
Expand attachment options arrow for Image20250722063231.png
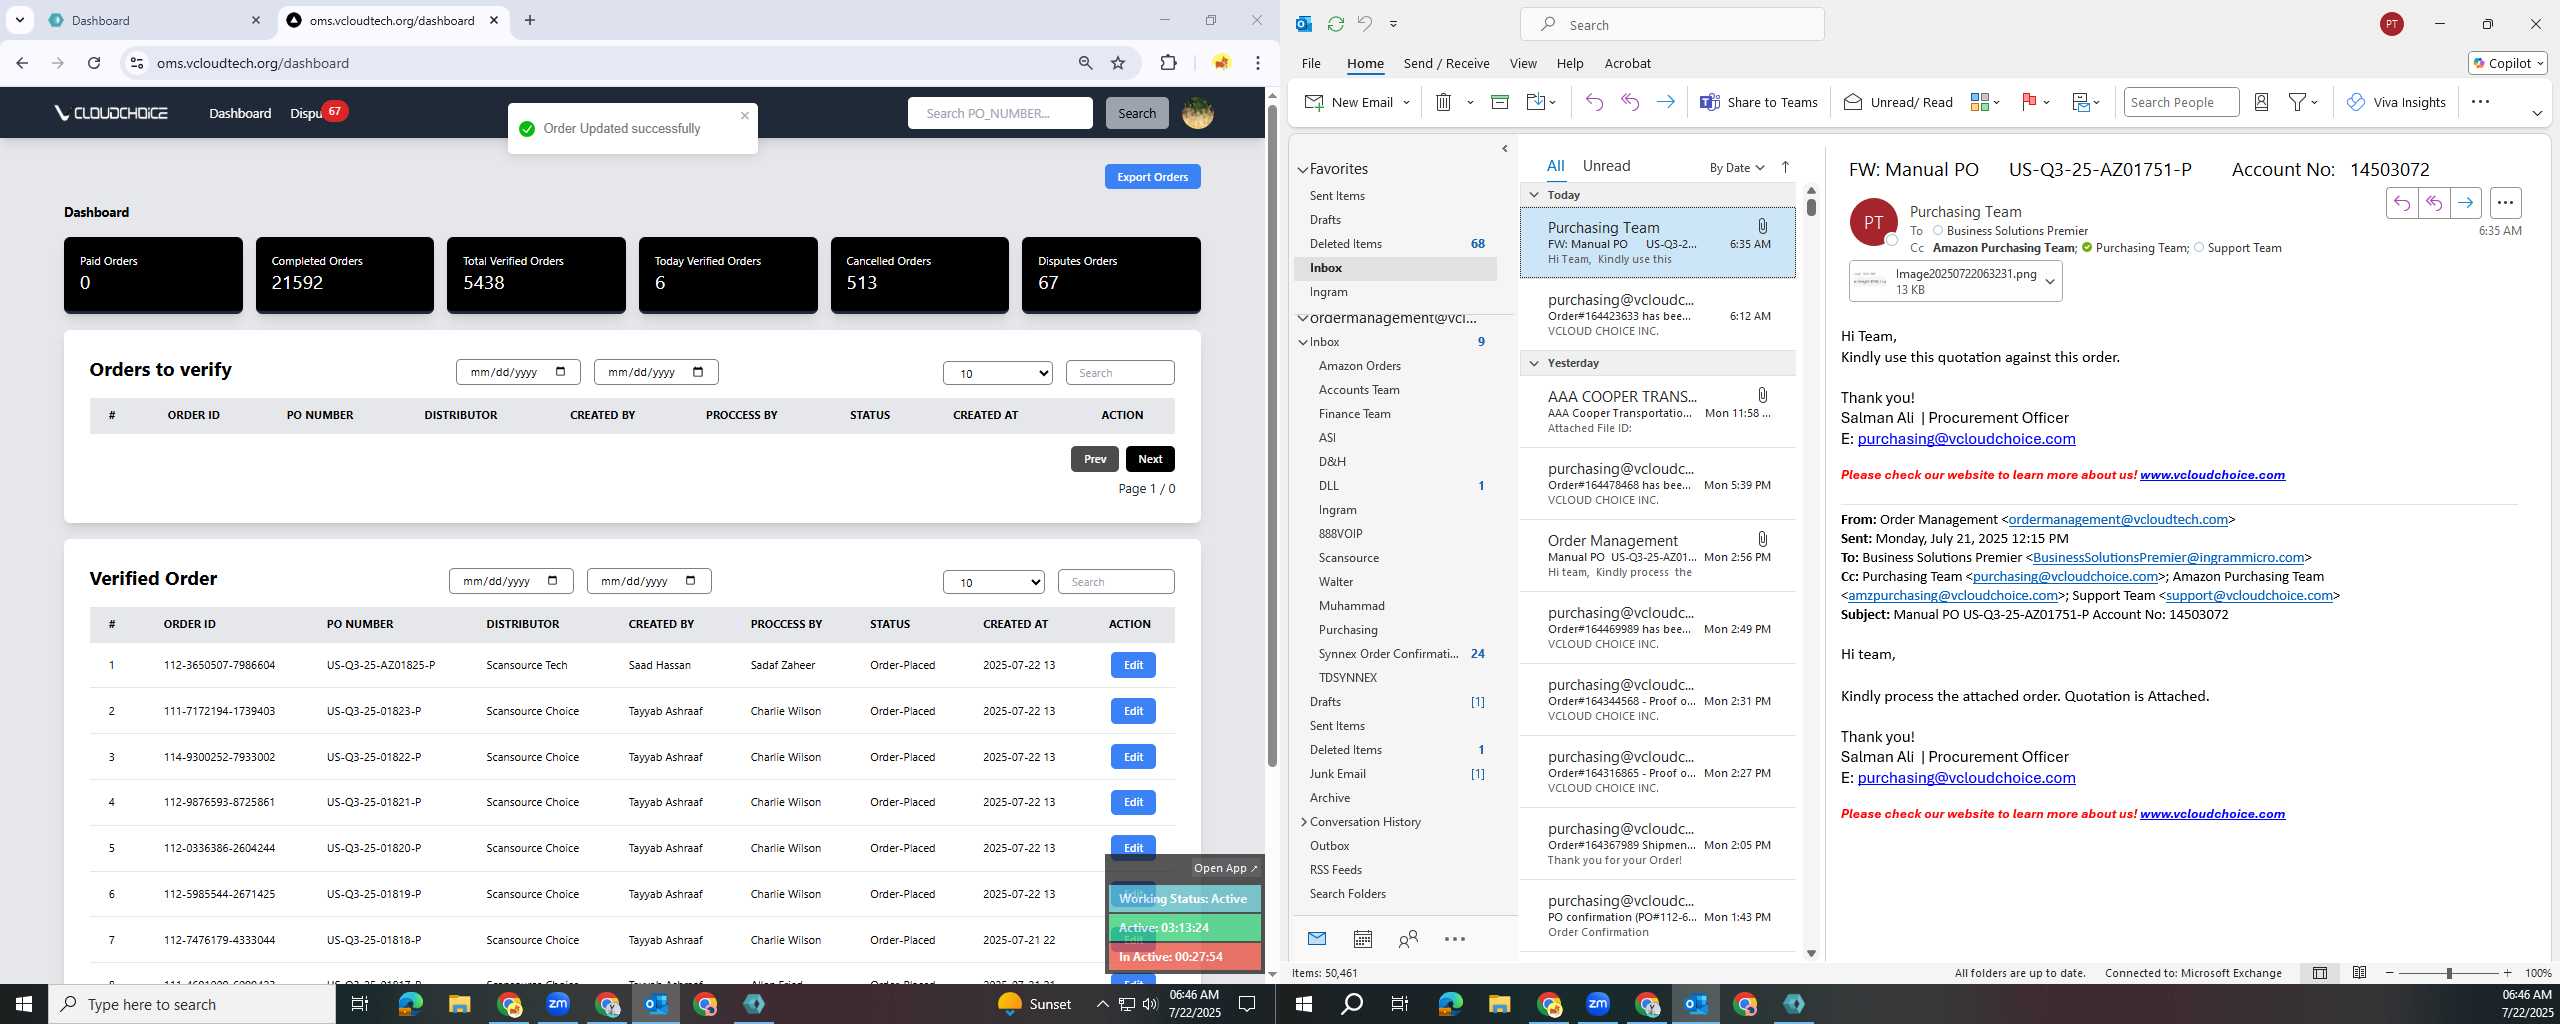tap(2050, 282)
